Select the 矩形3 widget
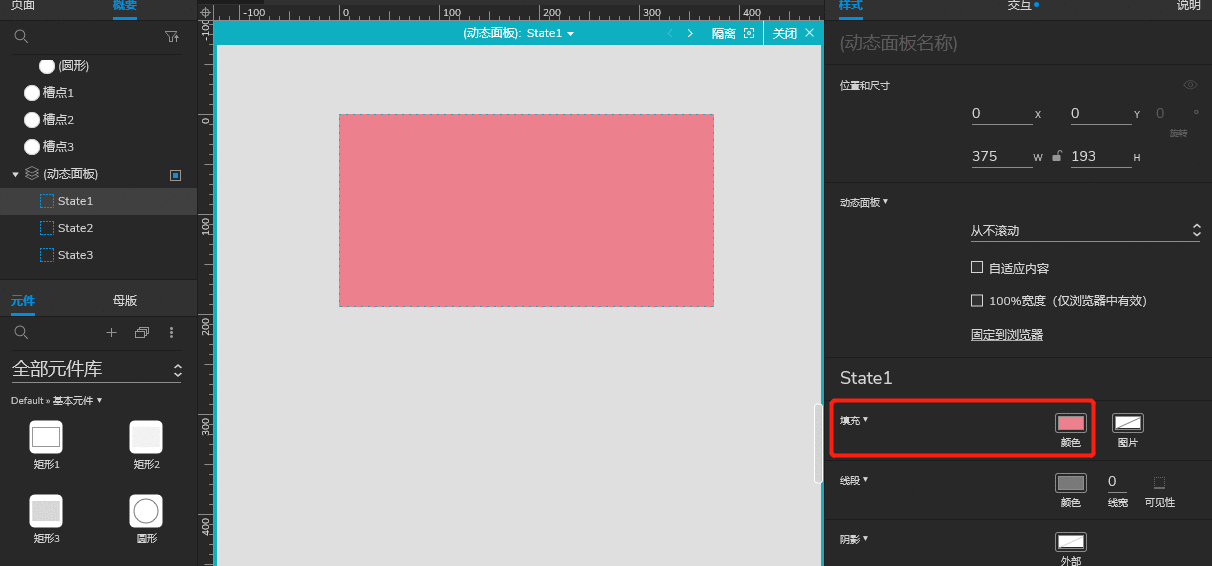 click(46, 519)
